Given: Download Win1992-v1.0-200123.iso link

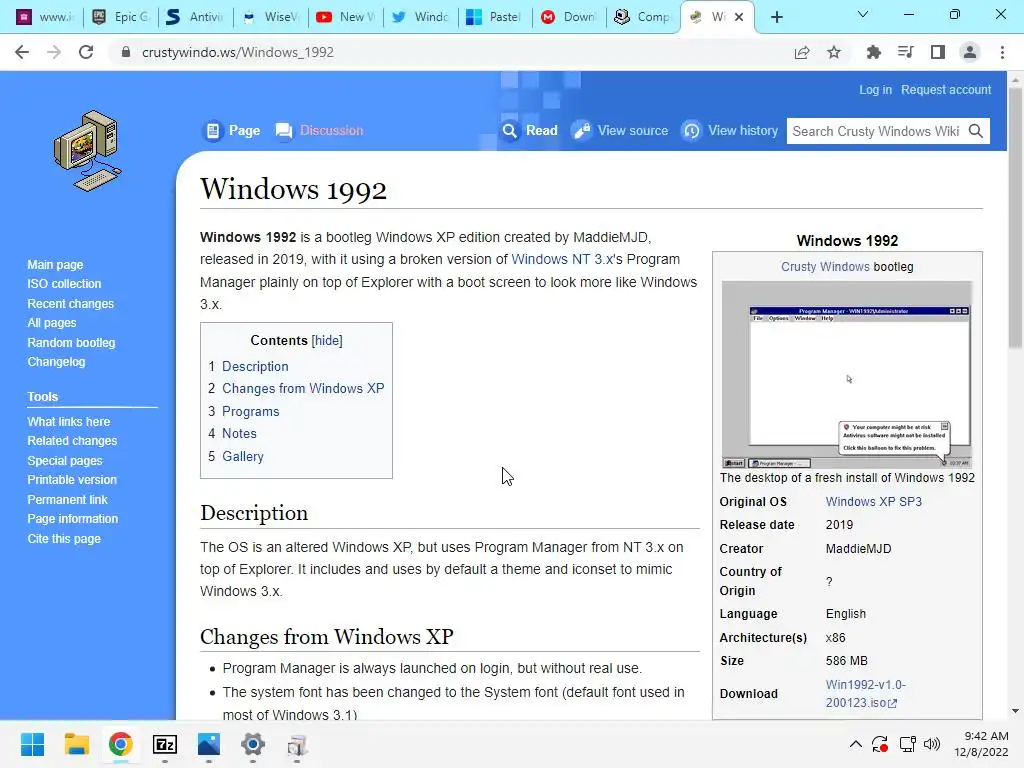Looking at the screenshot, I should [865, 694].
